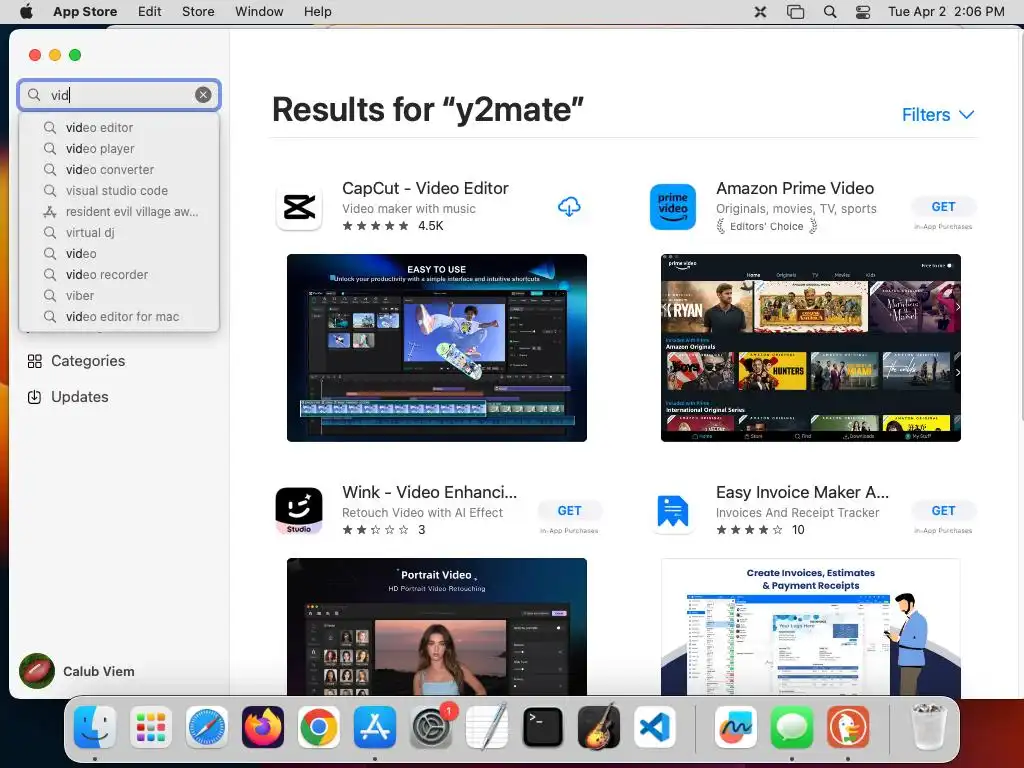Click the search field containing 'vid'
The width and height of the screenshot is (1024, 768).
[x=119, y=95]
